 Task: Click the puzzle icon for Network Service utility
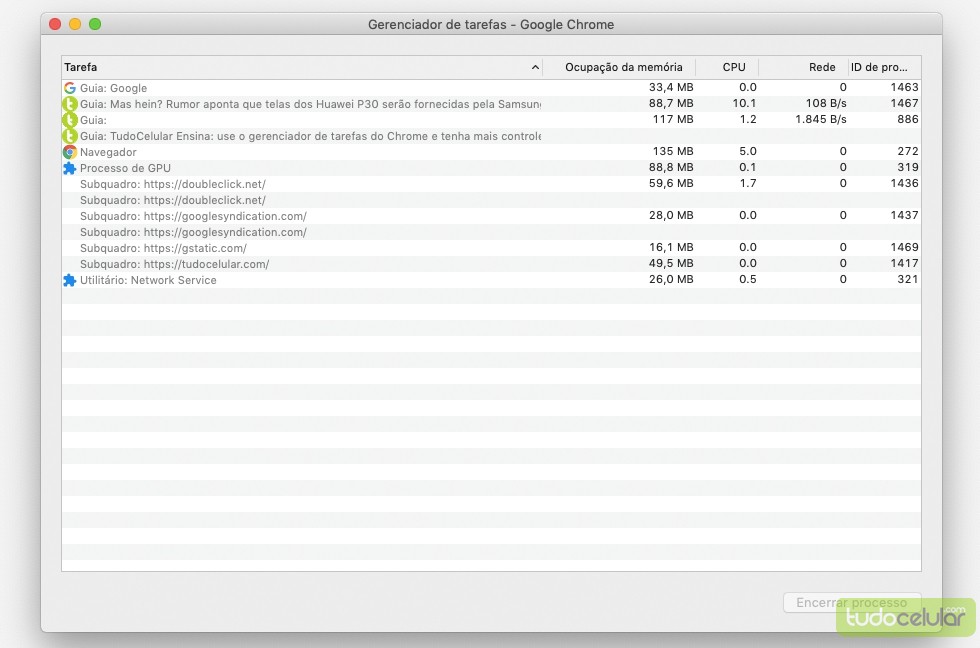(x=70, y=280)
